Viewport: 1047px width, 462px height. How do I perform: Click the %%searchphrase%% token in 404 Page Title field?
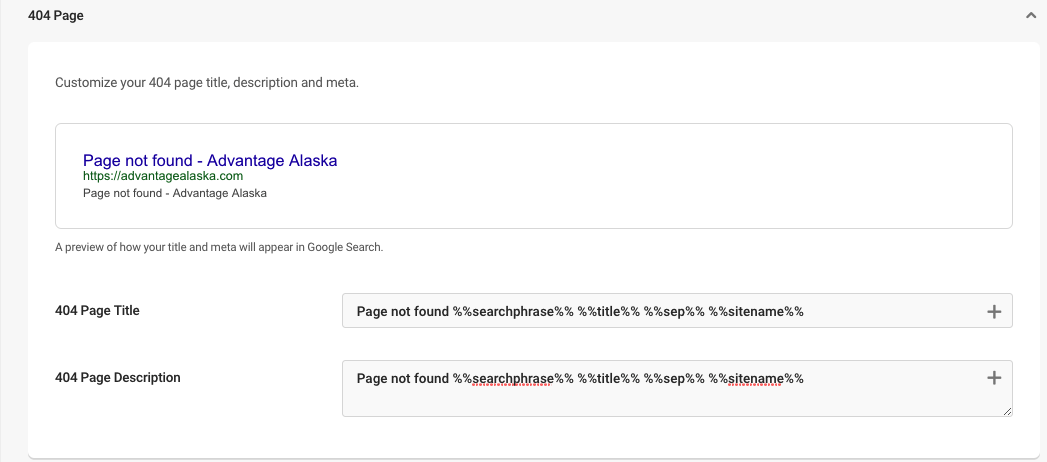pyautogui.click(x=513, y=311)
